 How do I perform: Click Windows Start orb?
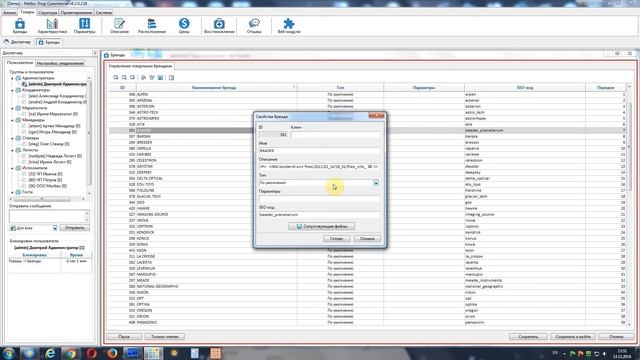pos(9,353)
